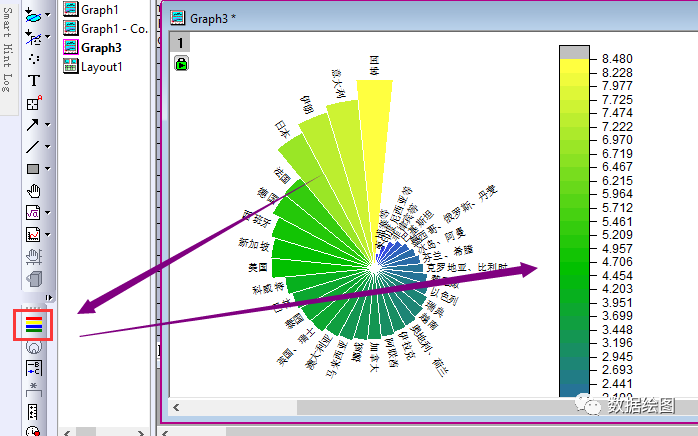
Task: Add color scale using striped icon
Action: pyautogui.click(x=34, y=325)
